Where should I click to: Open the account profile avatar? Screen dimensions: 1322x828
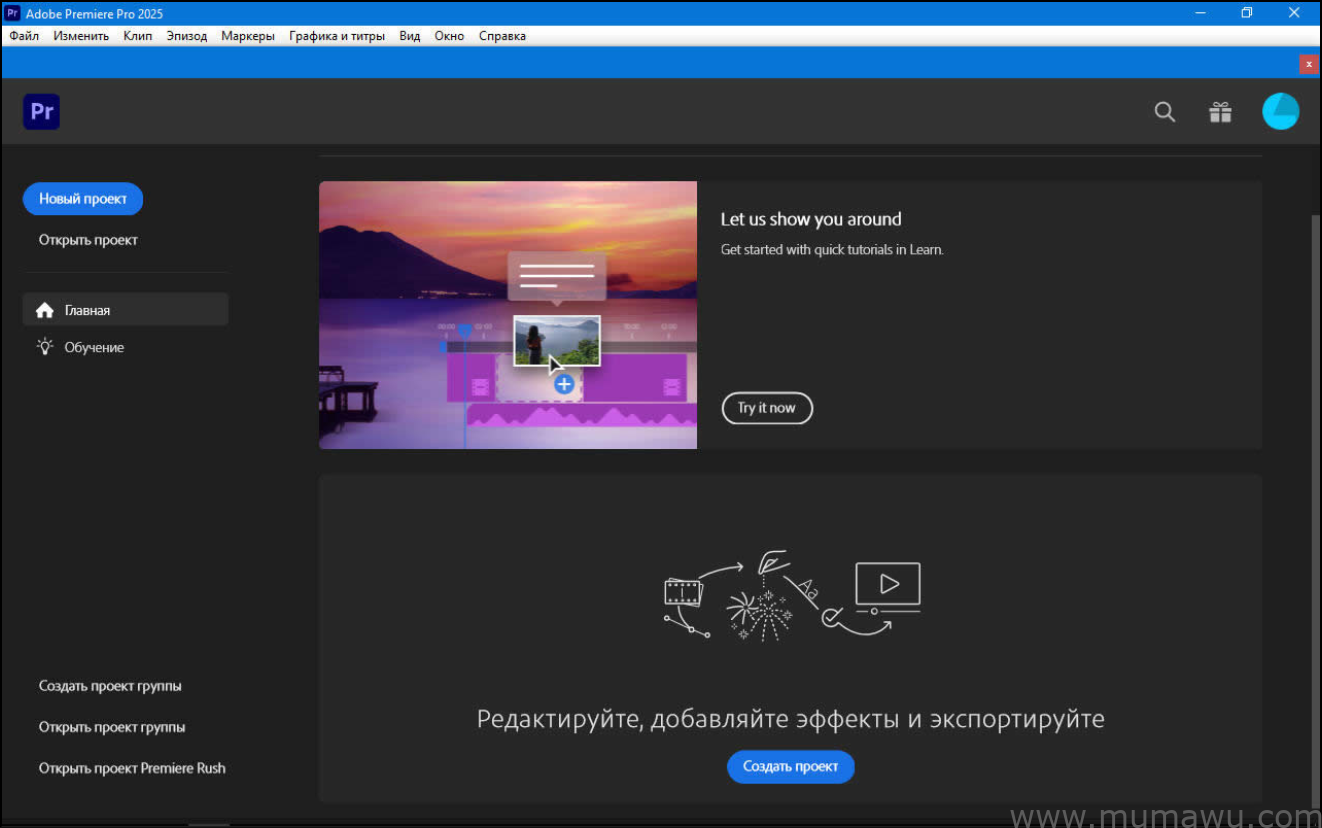coord(1280,111)
